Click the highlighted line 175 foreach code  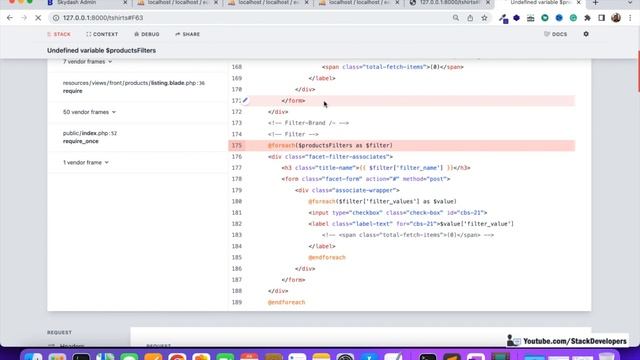330,145
